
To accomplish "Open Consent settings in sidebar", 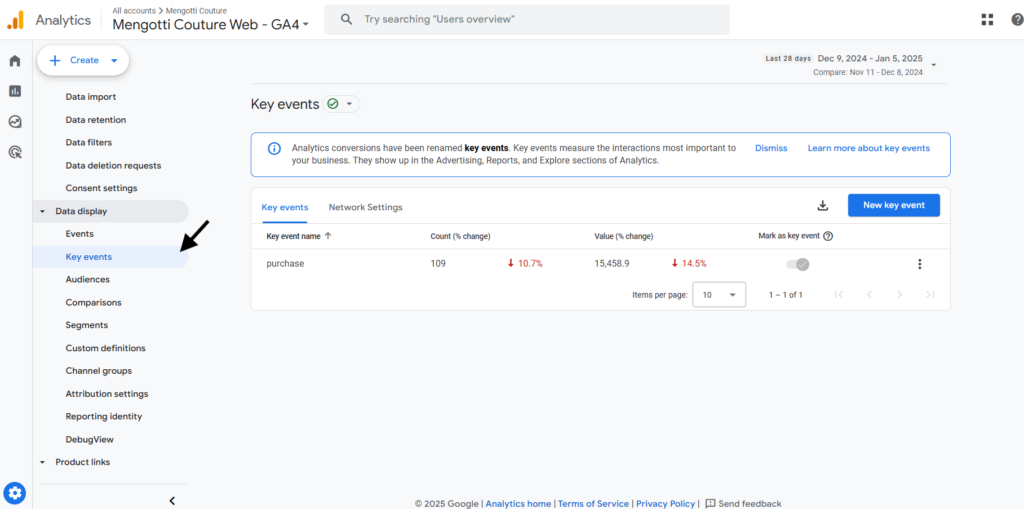I will tap(101, 188).
